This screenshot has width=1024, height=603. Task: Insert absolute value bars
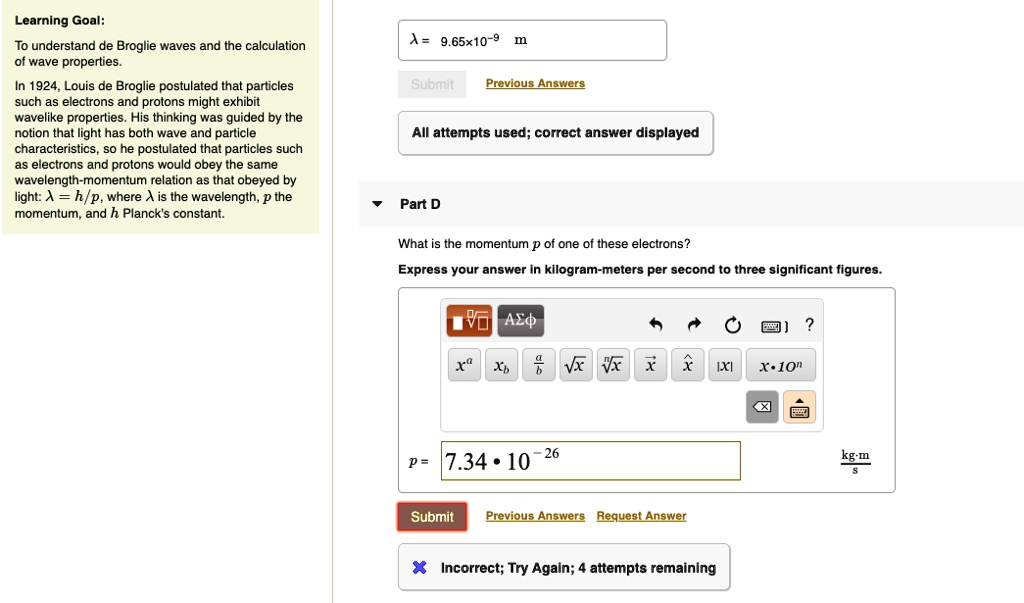pos(722,367)
